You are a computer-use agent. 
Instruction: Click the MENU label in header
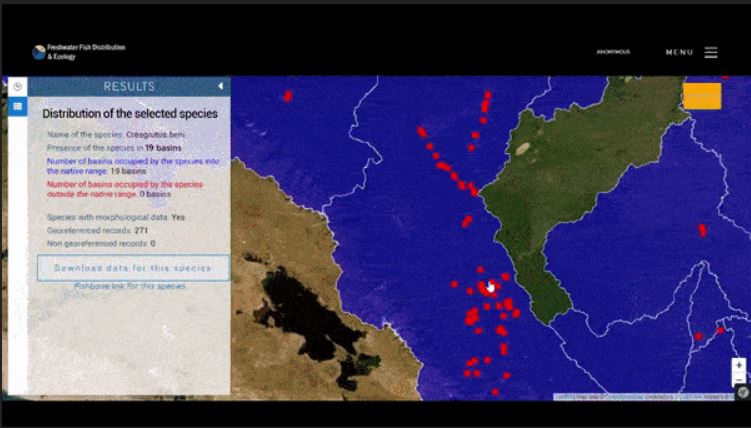point(679,52)
